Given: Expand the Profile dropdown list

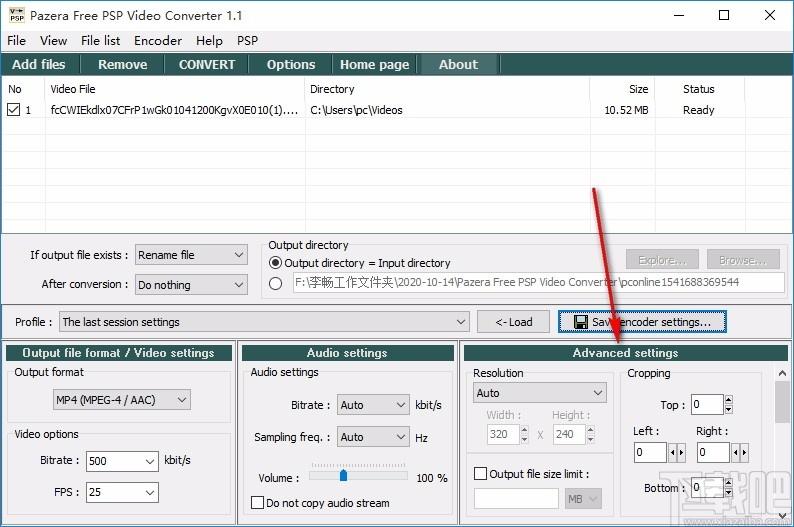Looking at the screenshot, I should pos(461,322).
